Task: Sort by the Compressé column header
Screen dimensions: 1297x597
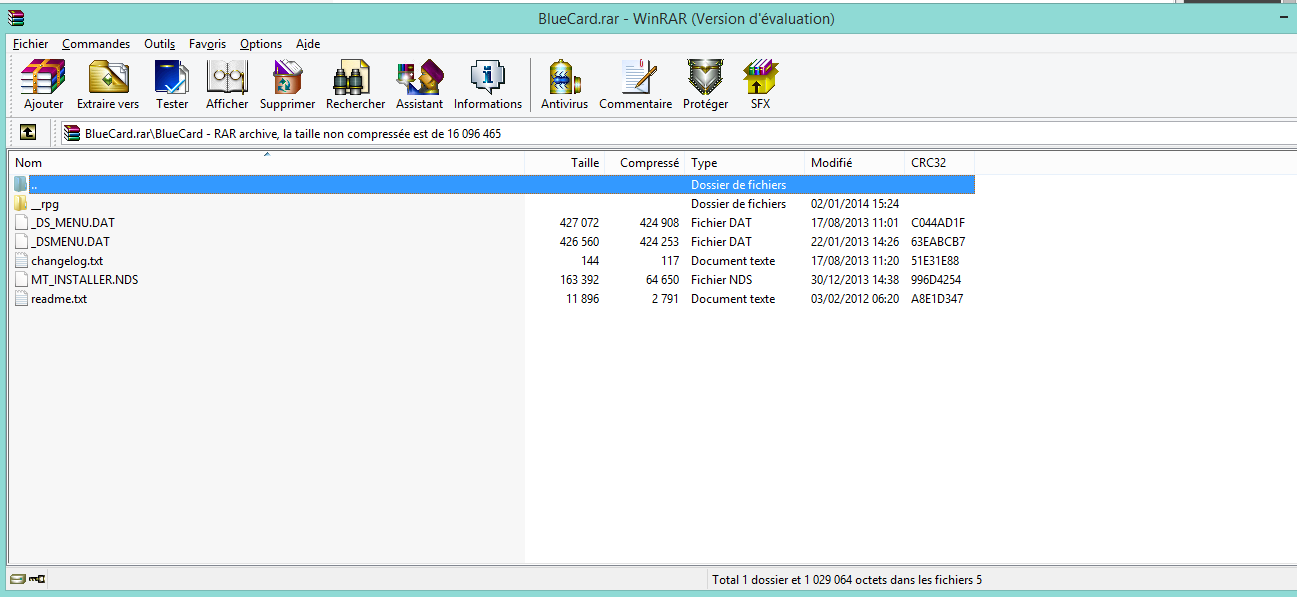Action: pos(645,163)
